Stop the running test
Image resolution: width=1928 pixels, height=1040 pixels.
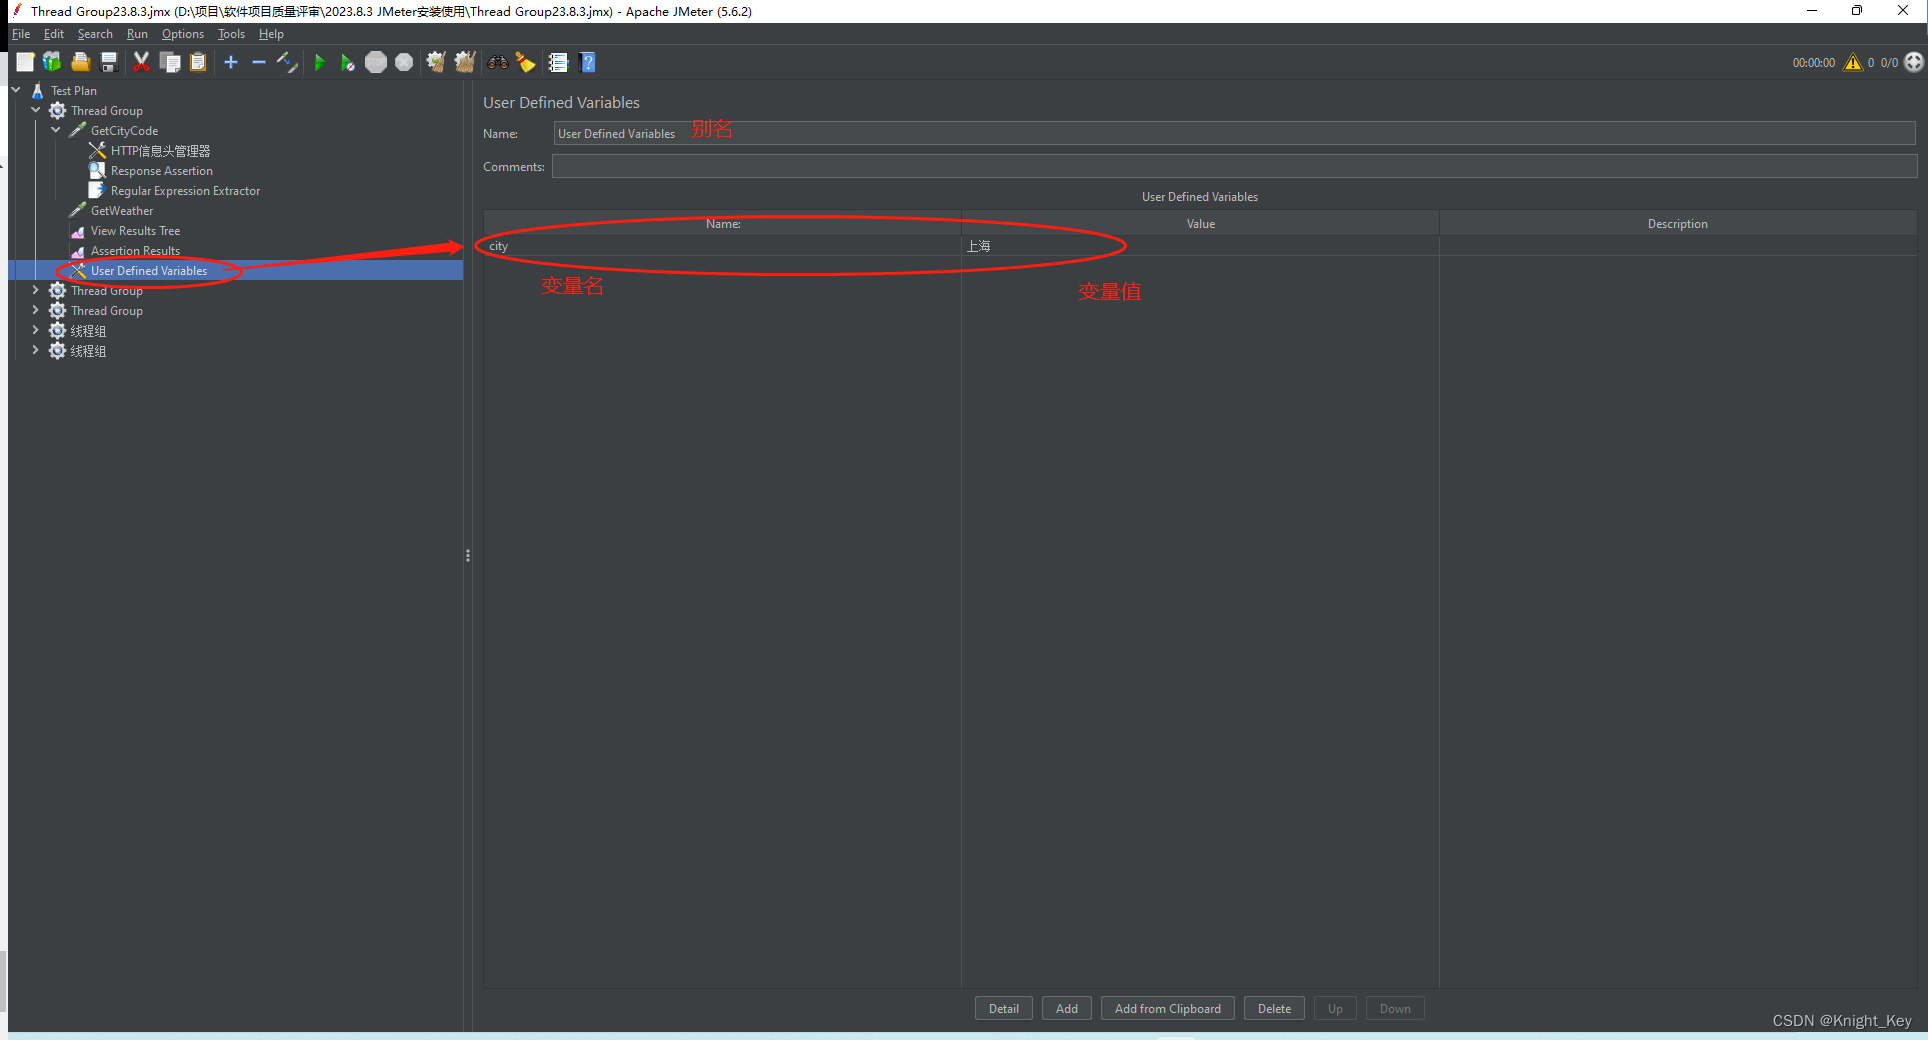(x=376, y=62)
